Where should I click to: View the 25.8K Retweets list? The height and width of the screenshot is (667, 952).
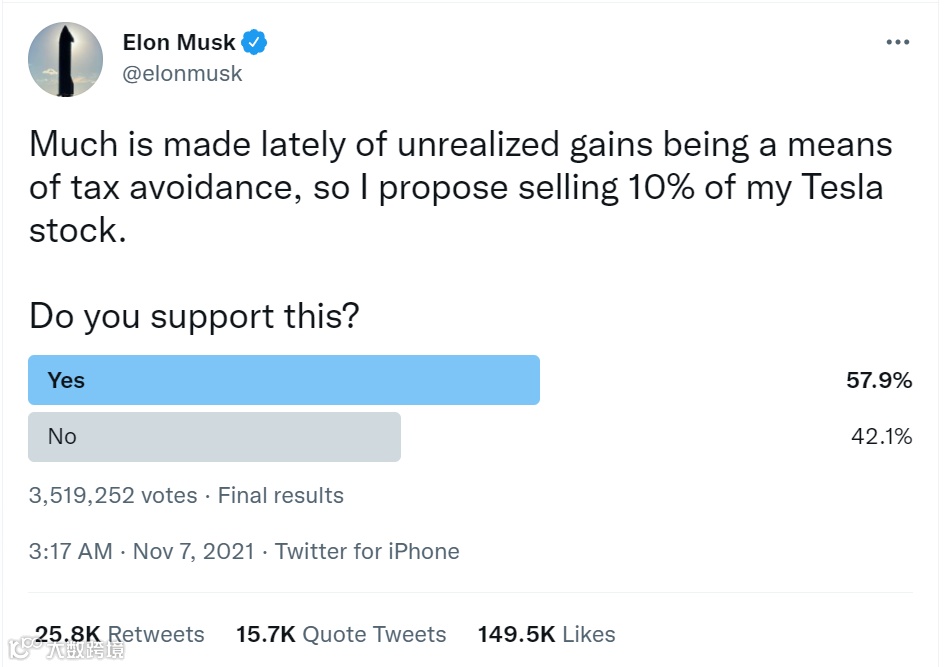pyautogui.click(x=120, y=634)
